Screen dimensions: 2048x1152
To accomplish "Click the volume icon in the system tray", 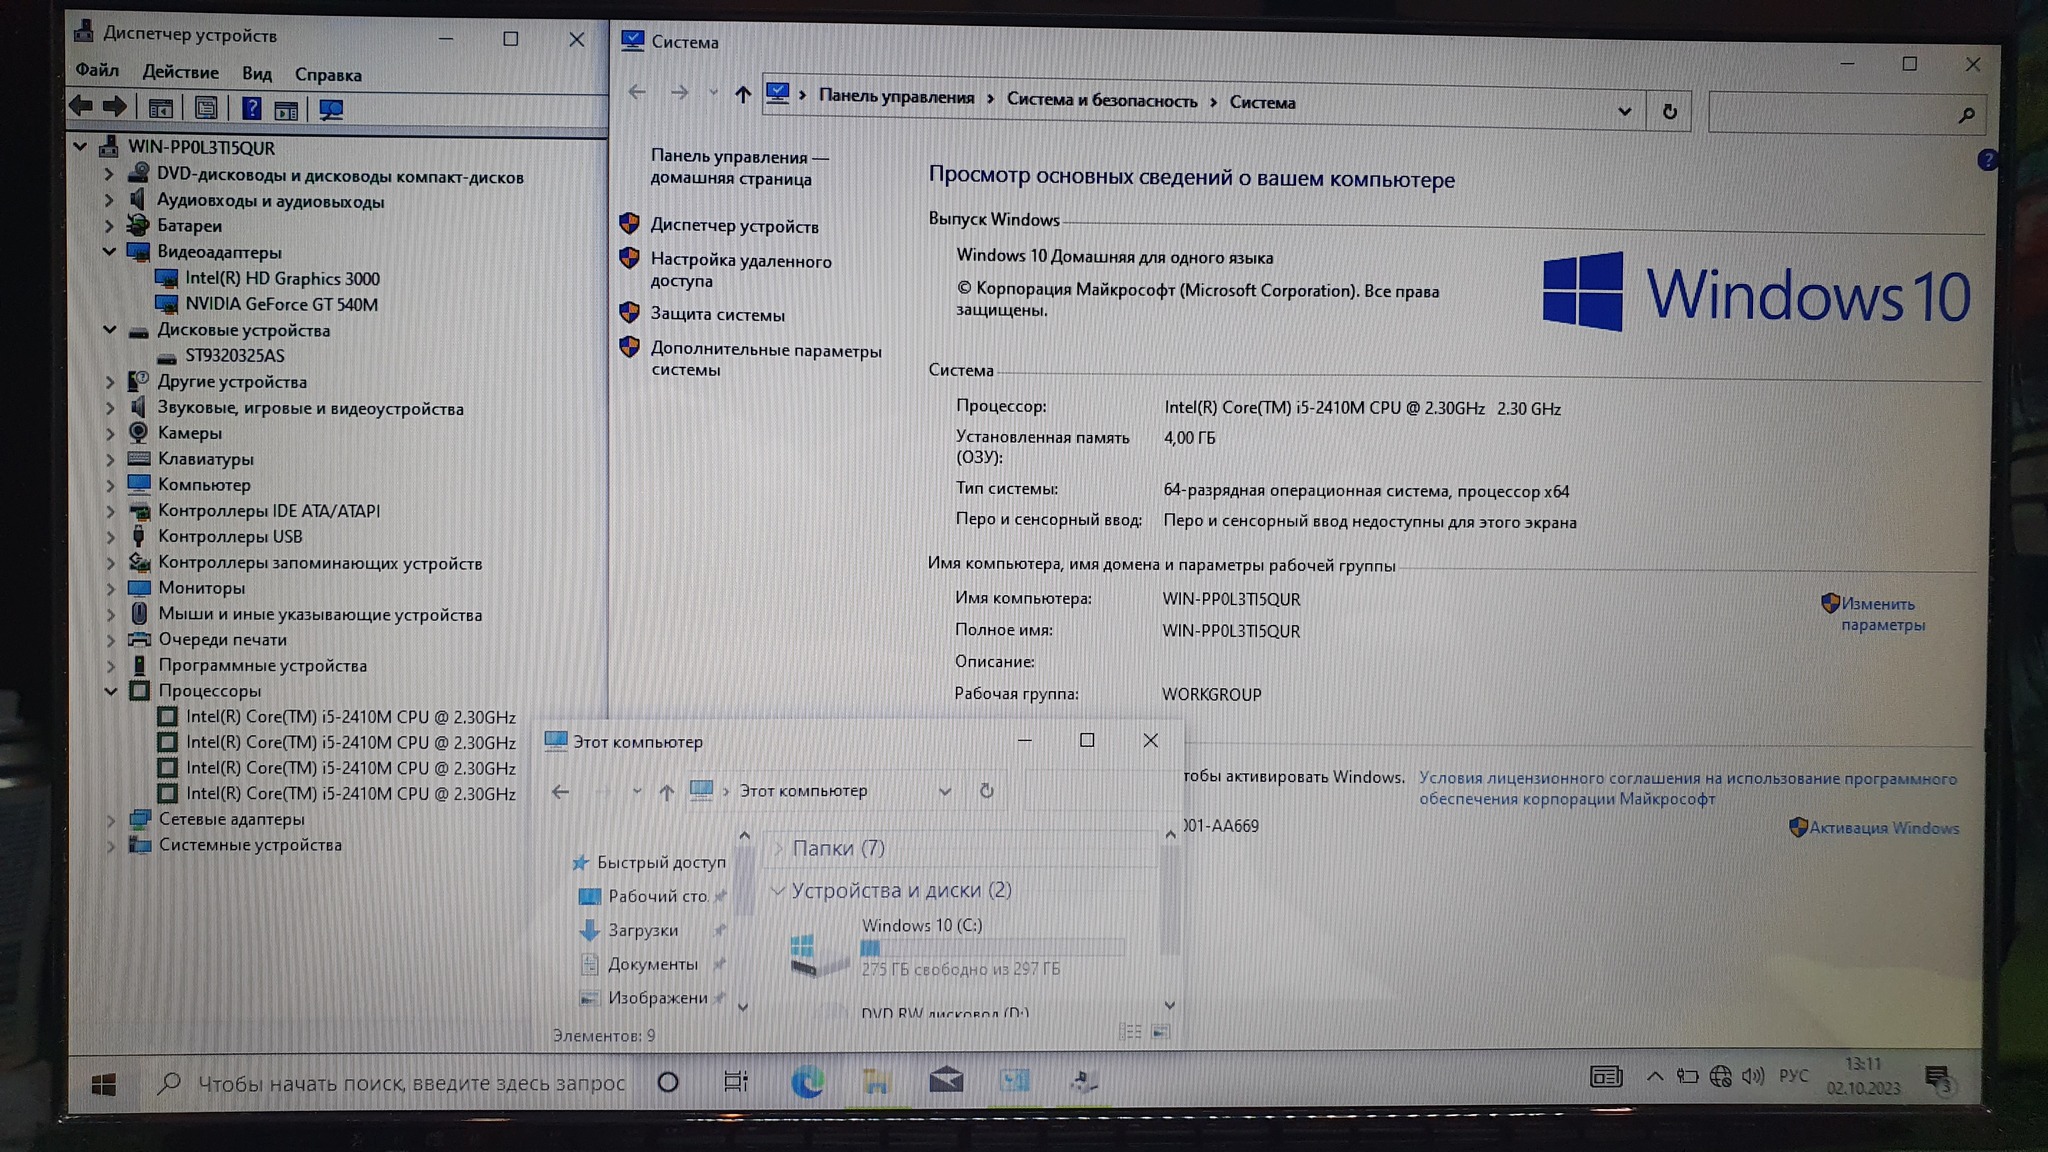I will (x=1752, y=1076).
